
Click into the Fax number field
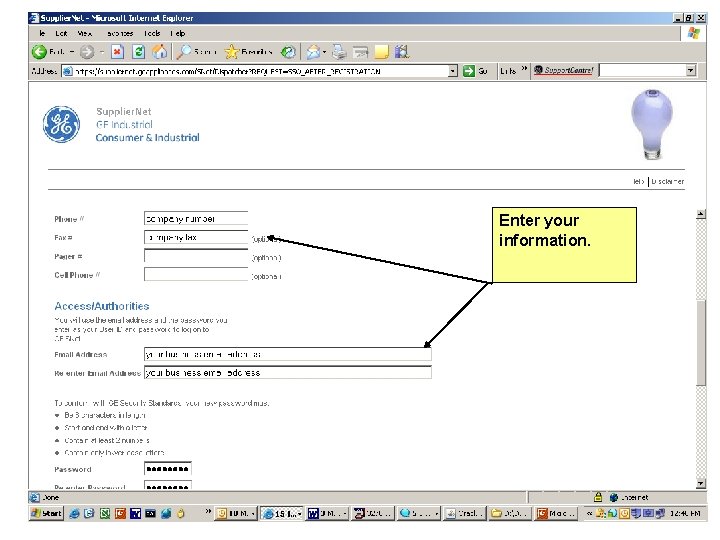[196, 237]
